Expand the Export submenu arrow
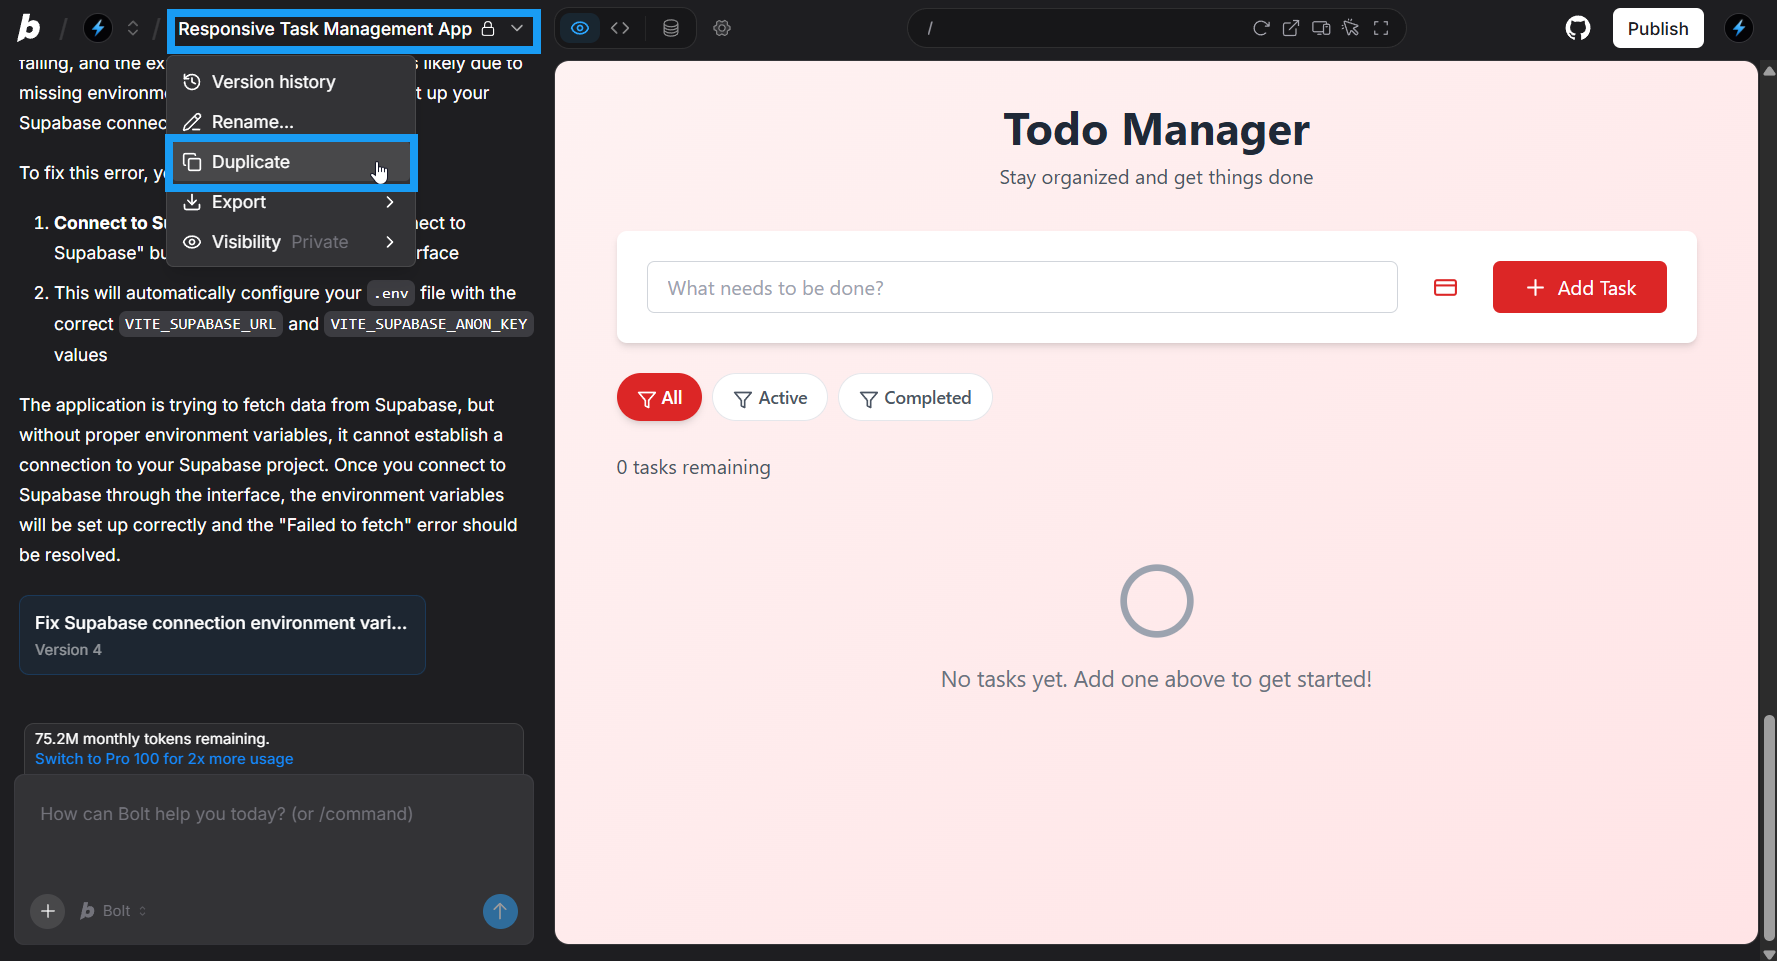Image resolution: width=1777 pixels, height=961 pixels. coord(390,202)
